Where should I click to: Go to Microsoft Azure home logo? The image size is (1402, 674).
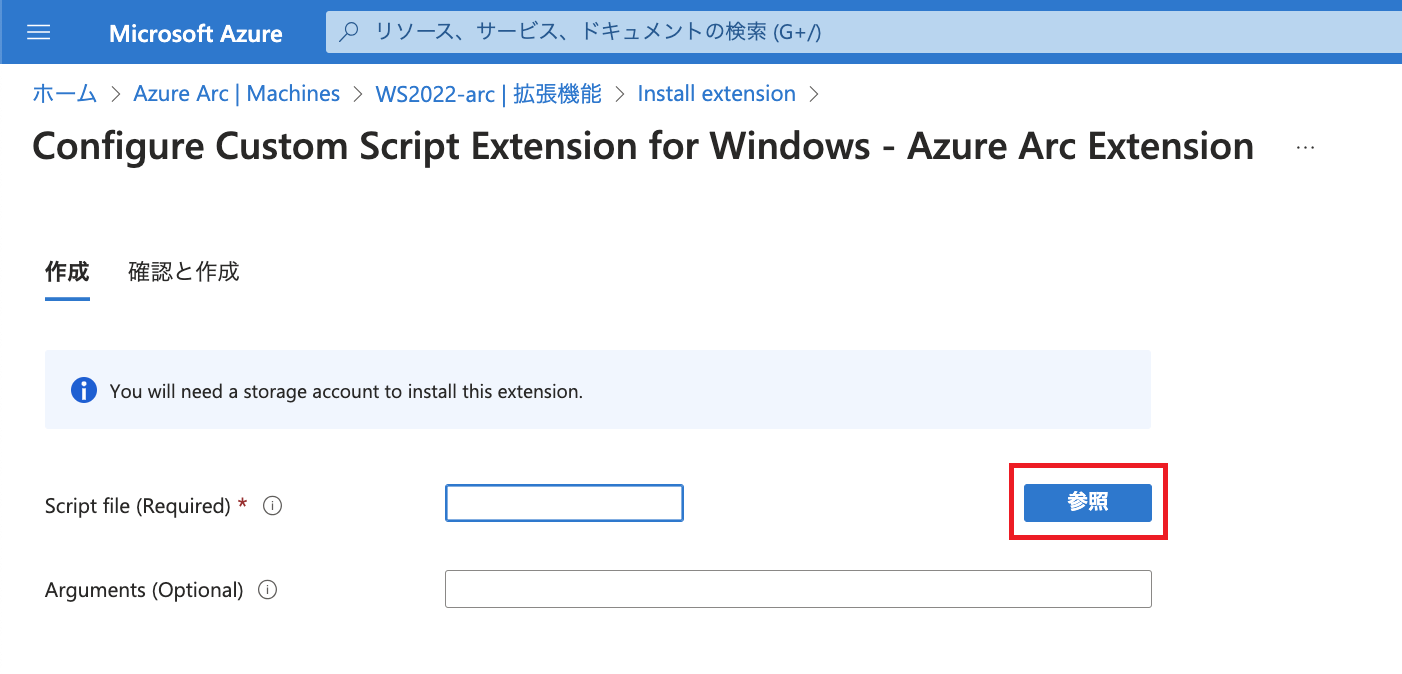pyautogui.click(x=196, y=33)
